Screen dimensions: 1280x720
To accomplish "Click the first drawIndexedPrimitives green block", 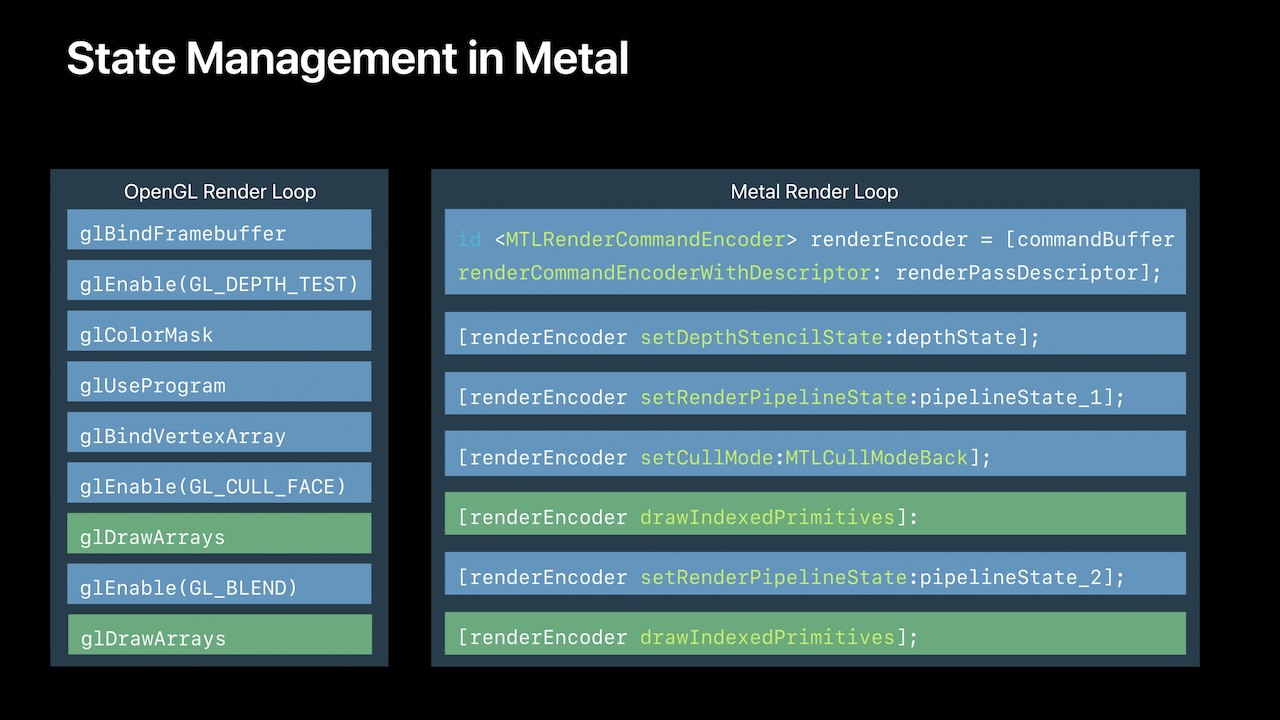I will point(813,517).
